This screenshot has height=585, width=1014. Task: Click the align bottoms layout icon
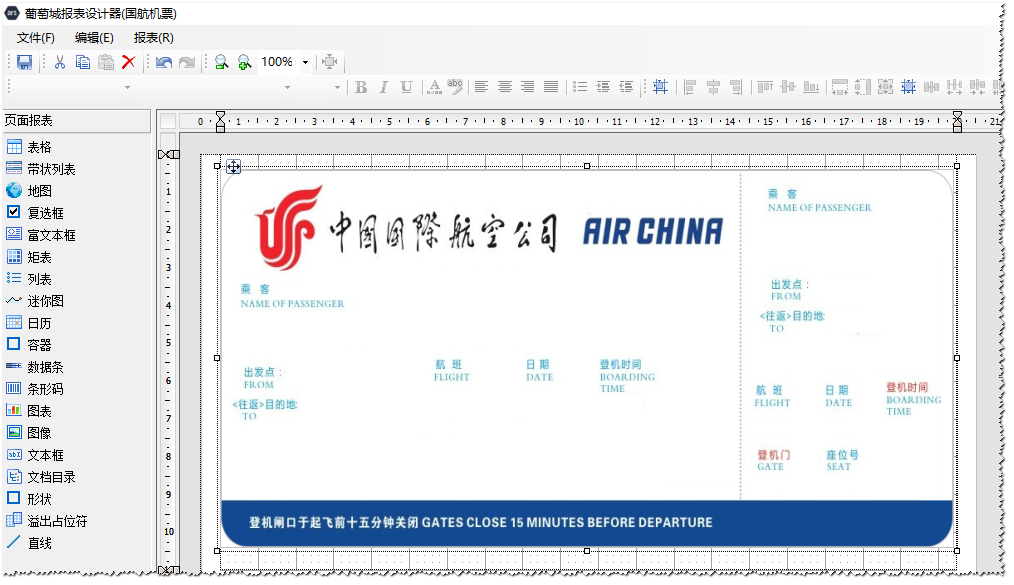point(811,87)
